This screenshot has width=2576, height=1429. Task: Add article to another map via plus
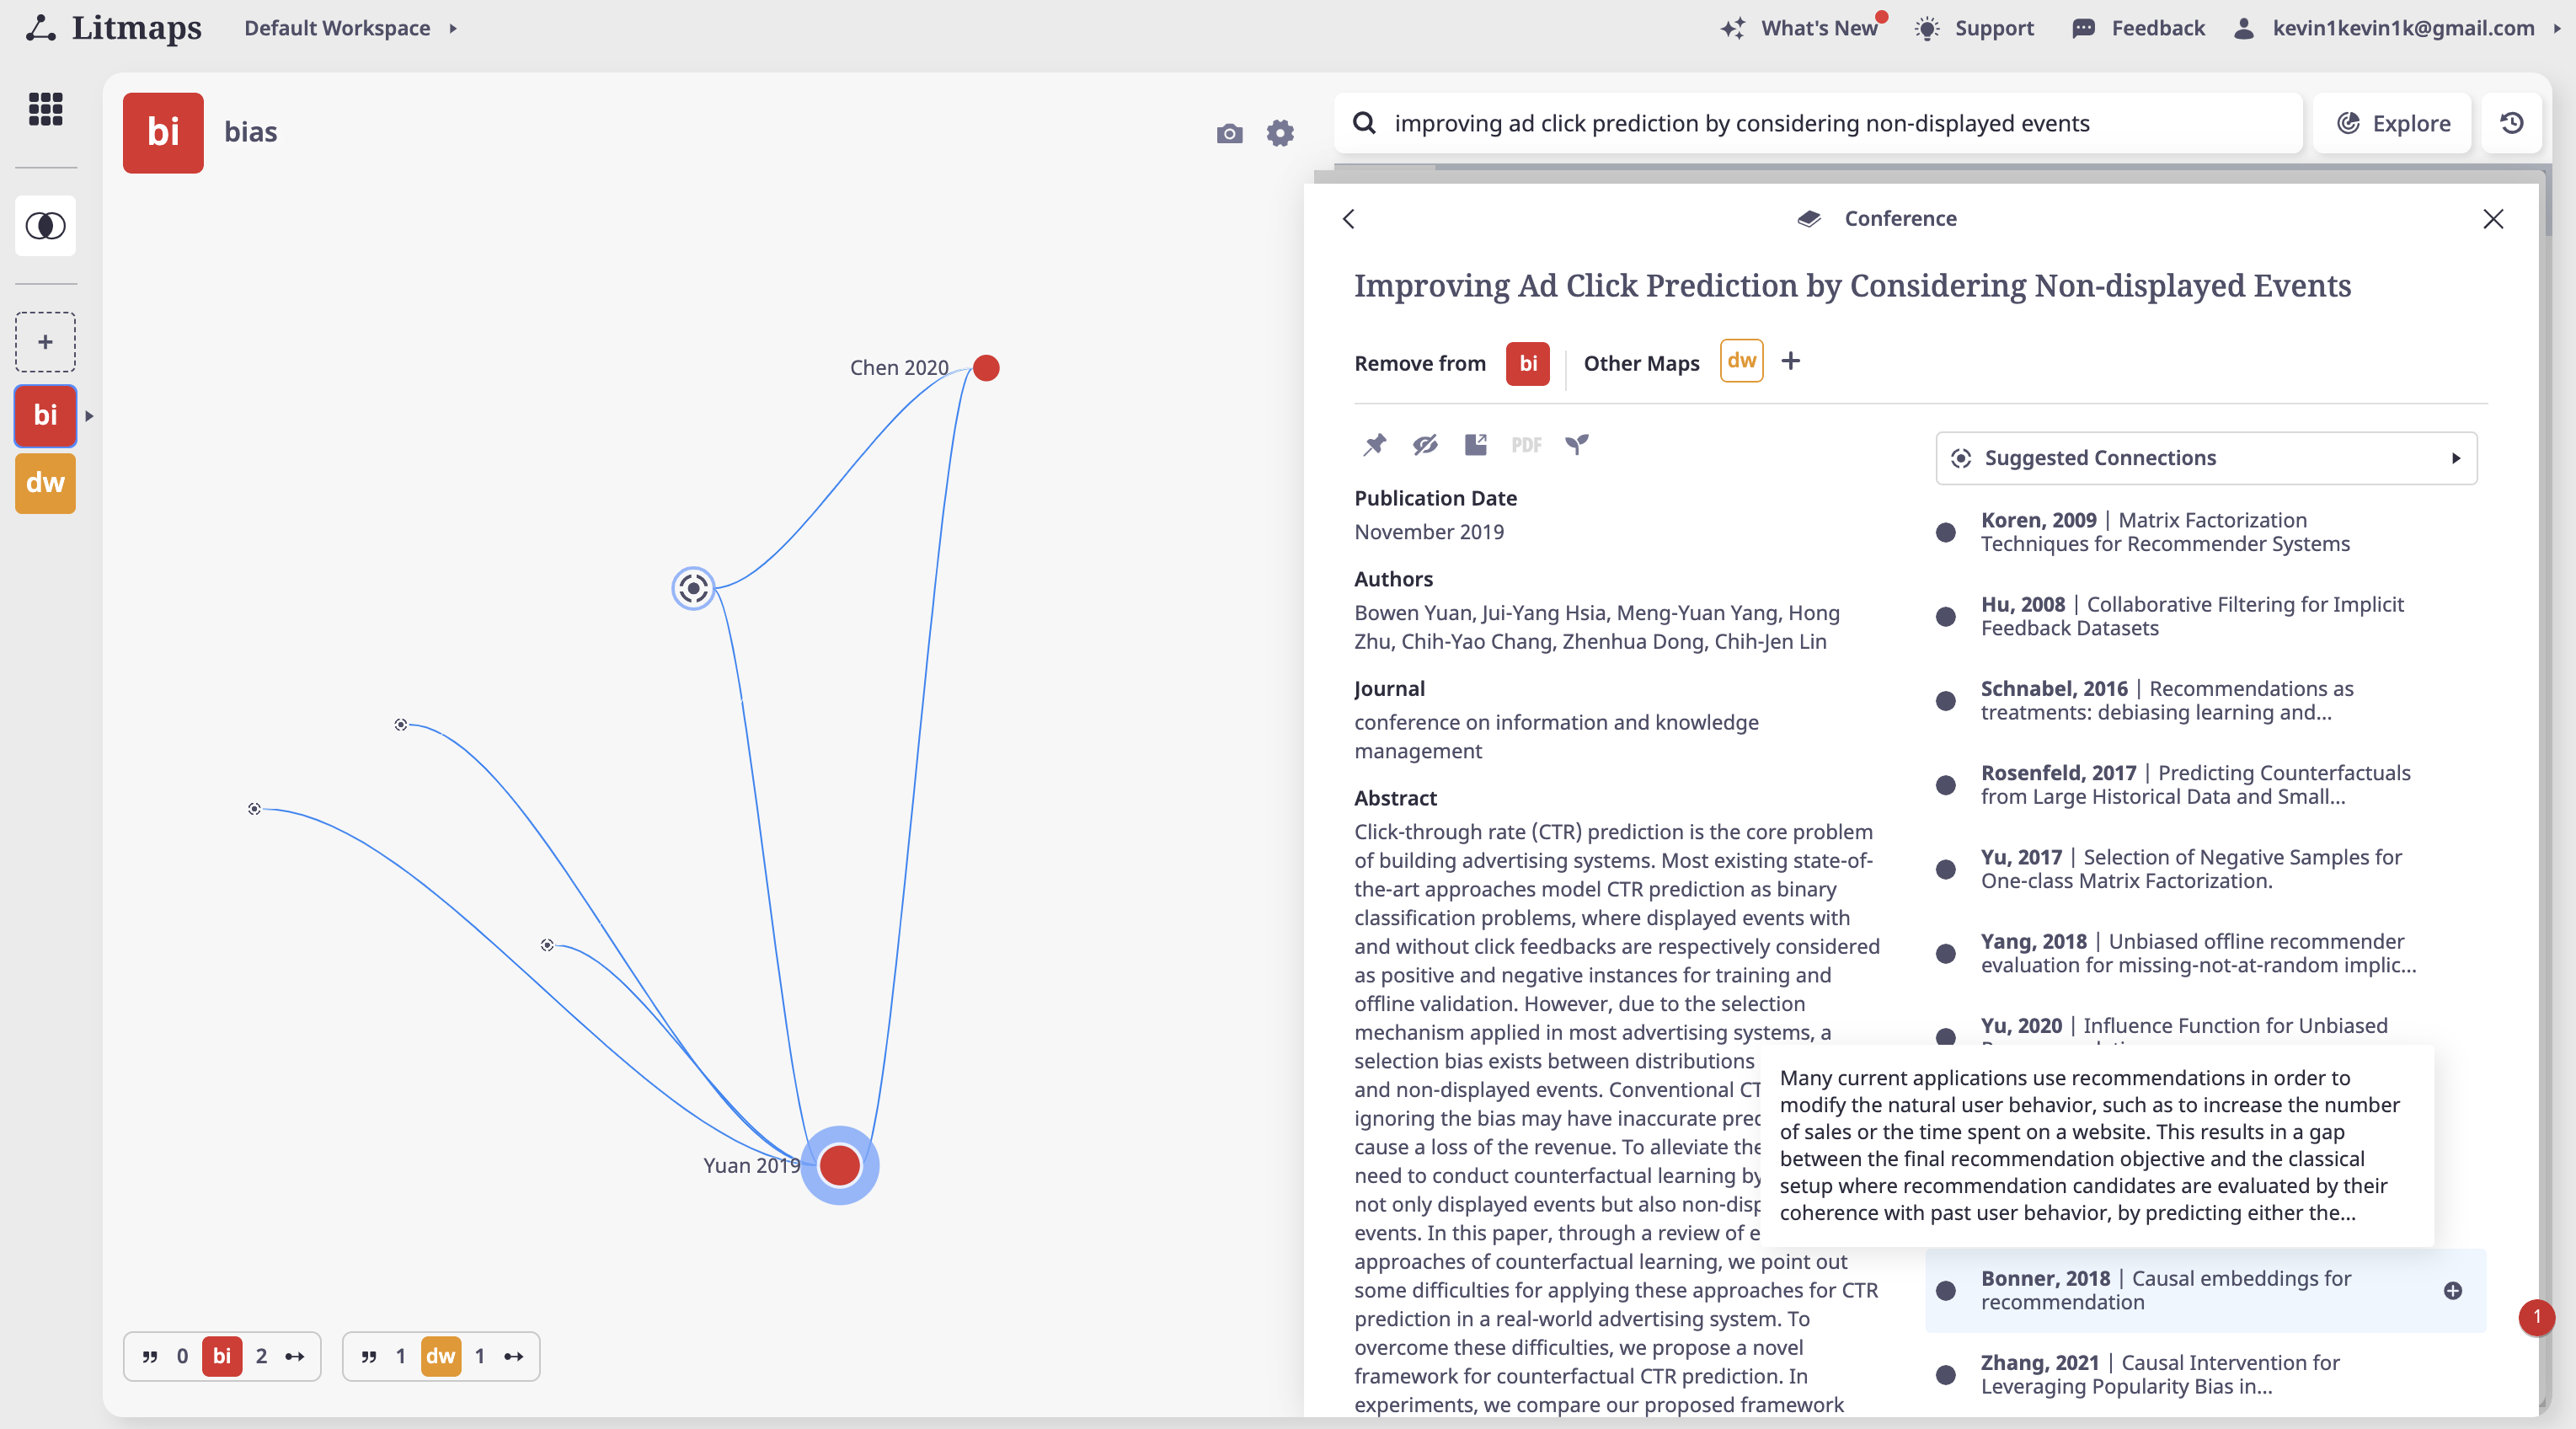(1791, 361)
